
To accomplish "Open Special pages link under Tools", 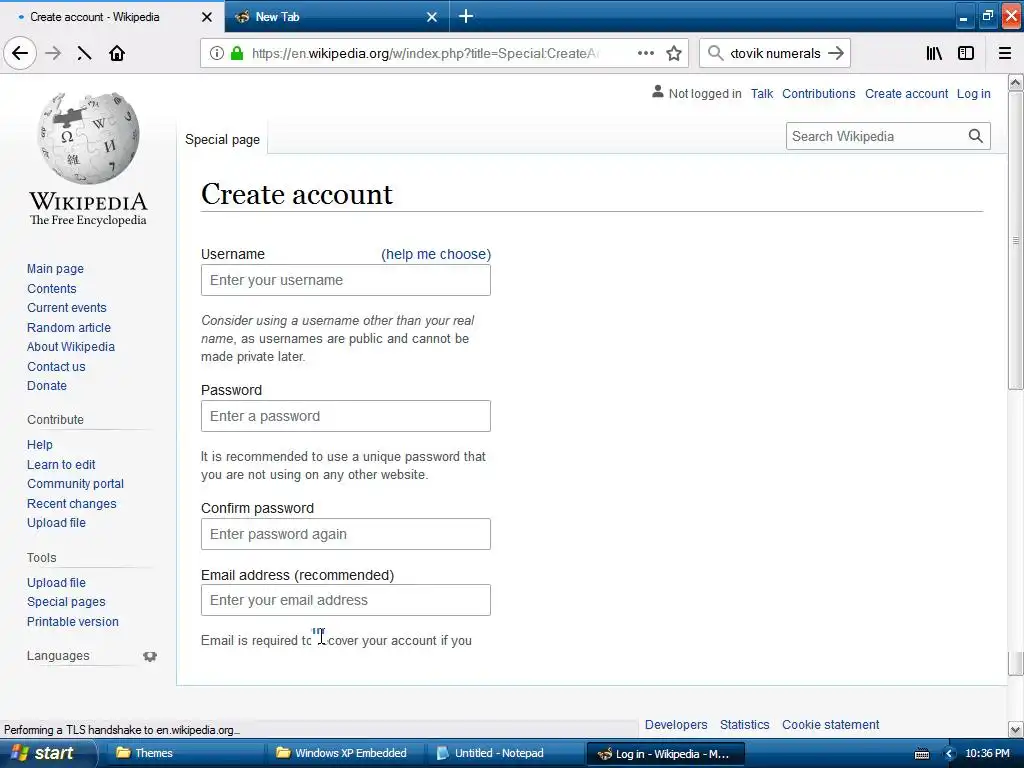I will [66, 601].
